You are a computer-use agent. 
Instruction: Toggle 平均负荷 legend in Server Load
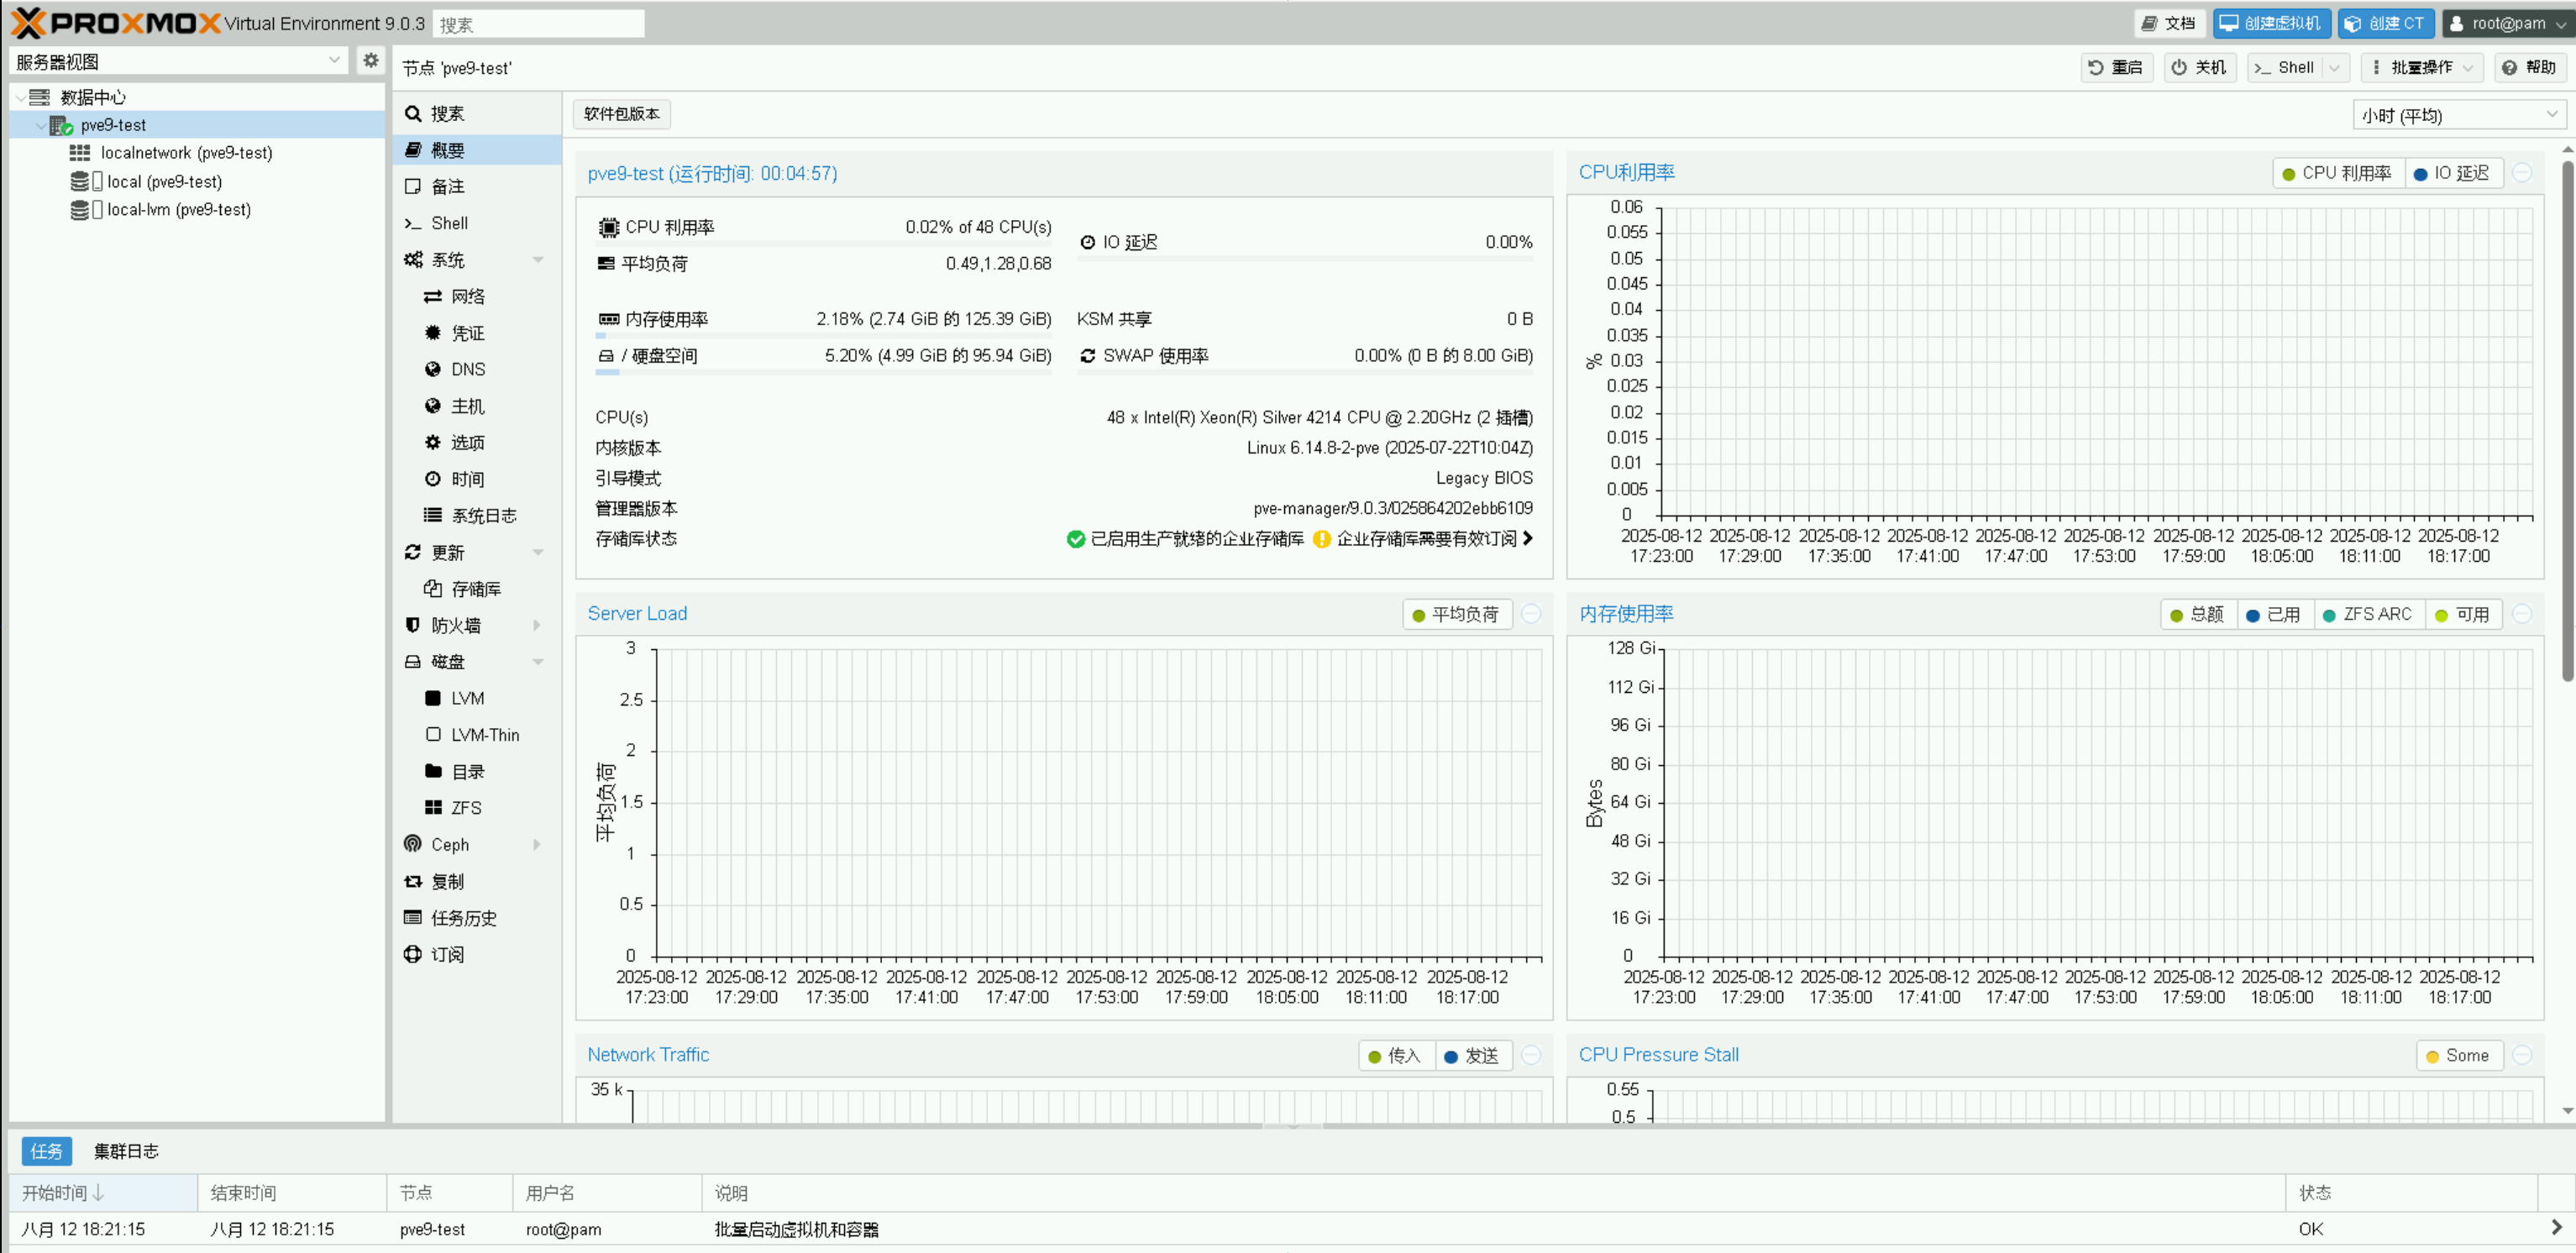pos(1456,614)
